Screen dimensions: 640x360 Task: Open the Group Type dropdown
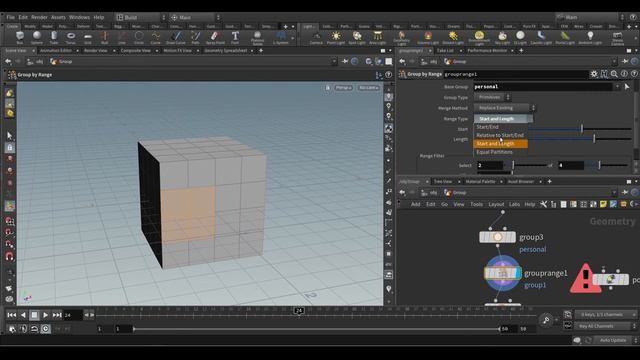492,97
